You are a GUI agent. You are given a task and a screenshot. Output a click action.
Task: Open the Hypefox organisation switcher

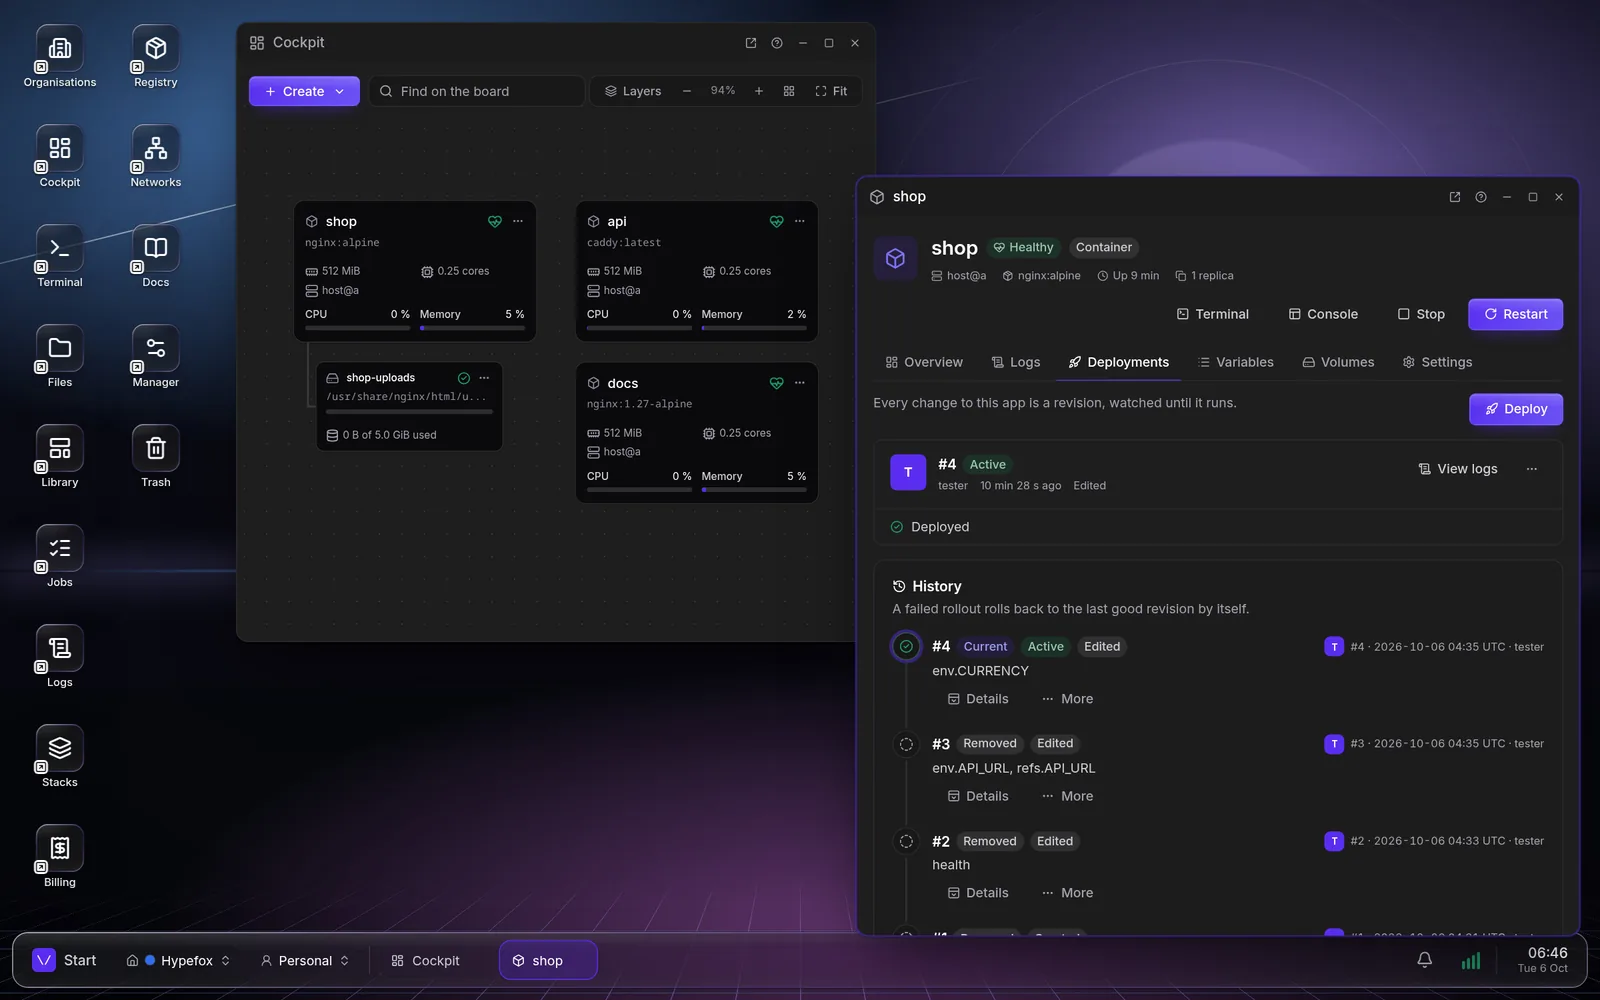(179, 960)
